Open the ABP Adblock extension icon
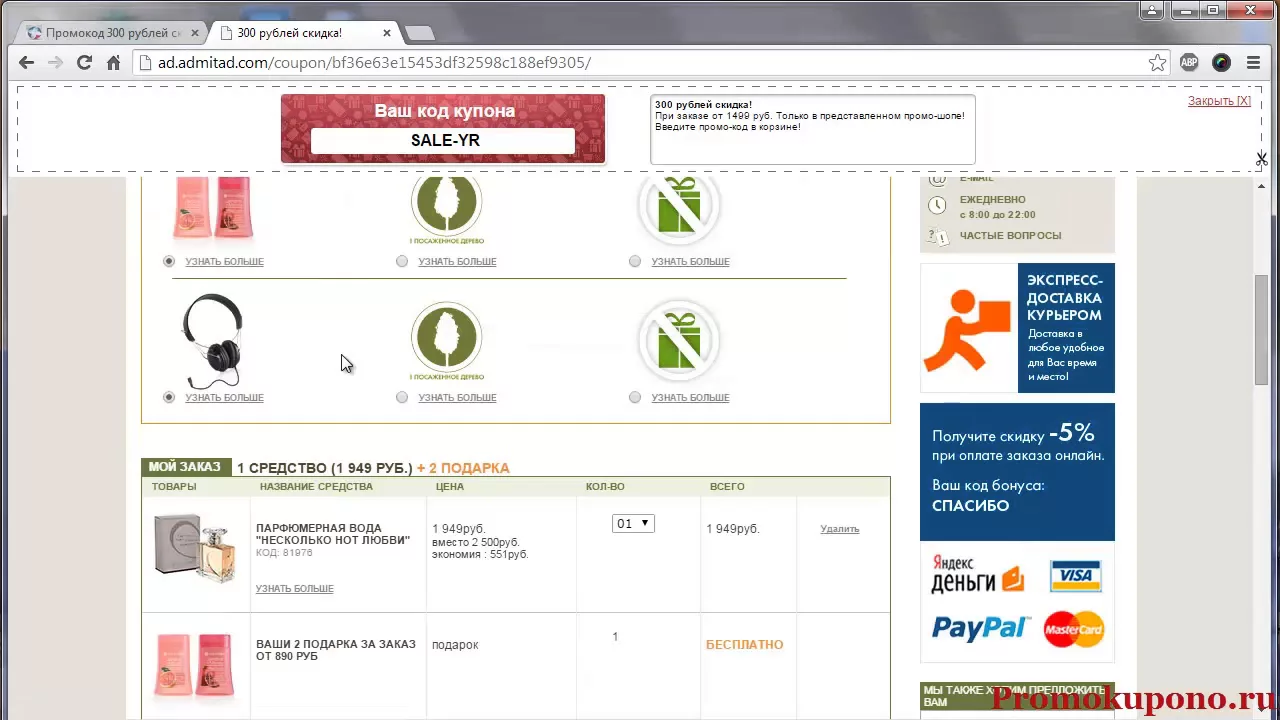 click(x=1189, y=63)
